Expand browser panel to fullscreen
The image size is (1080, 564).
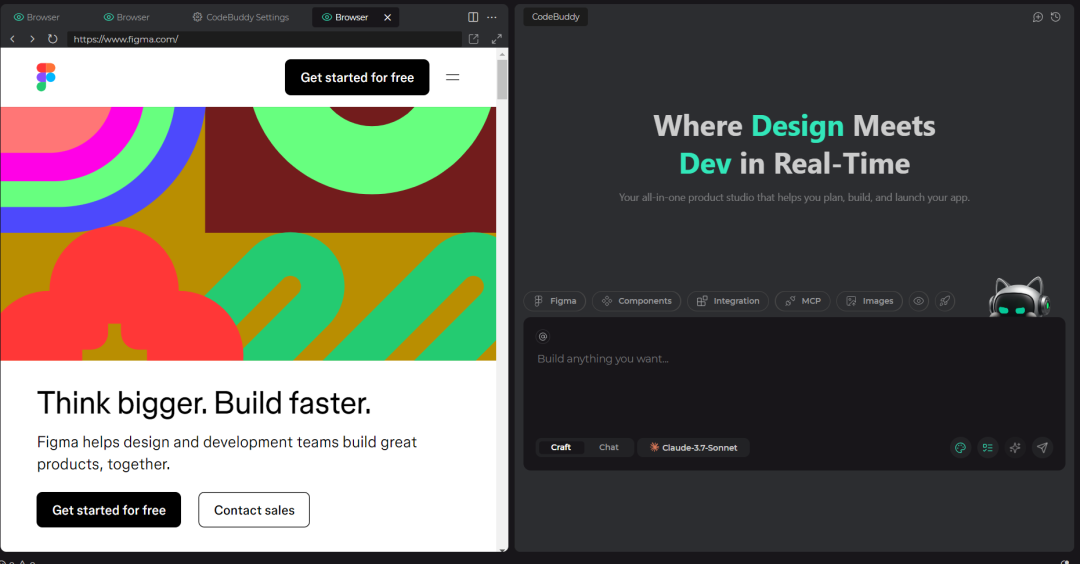(497, 39)
